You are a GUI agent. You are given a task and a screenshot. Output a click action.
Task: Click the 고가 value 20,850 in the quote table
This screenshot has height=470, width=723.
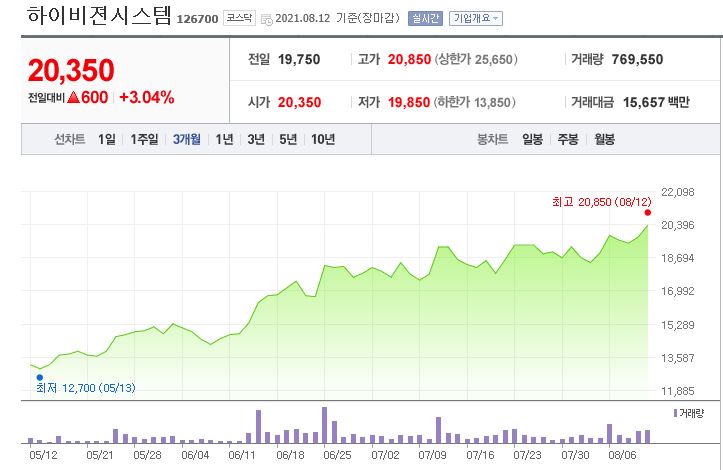point(409,59)
